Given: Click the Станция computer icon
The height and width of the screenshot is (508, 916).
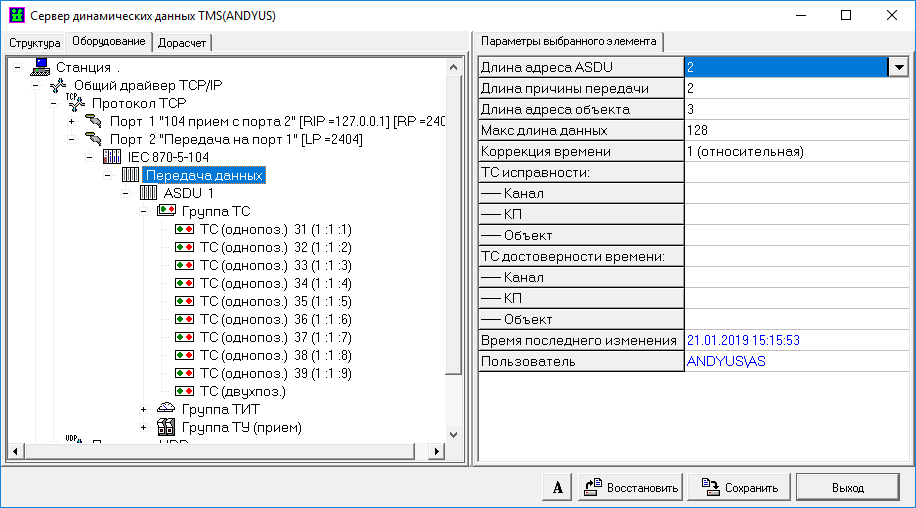Looking at the screenshot, I should [41, 67].
